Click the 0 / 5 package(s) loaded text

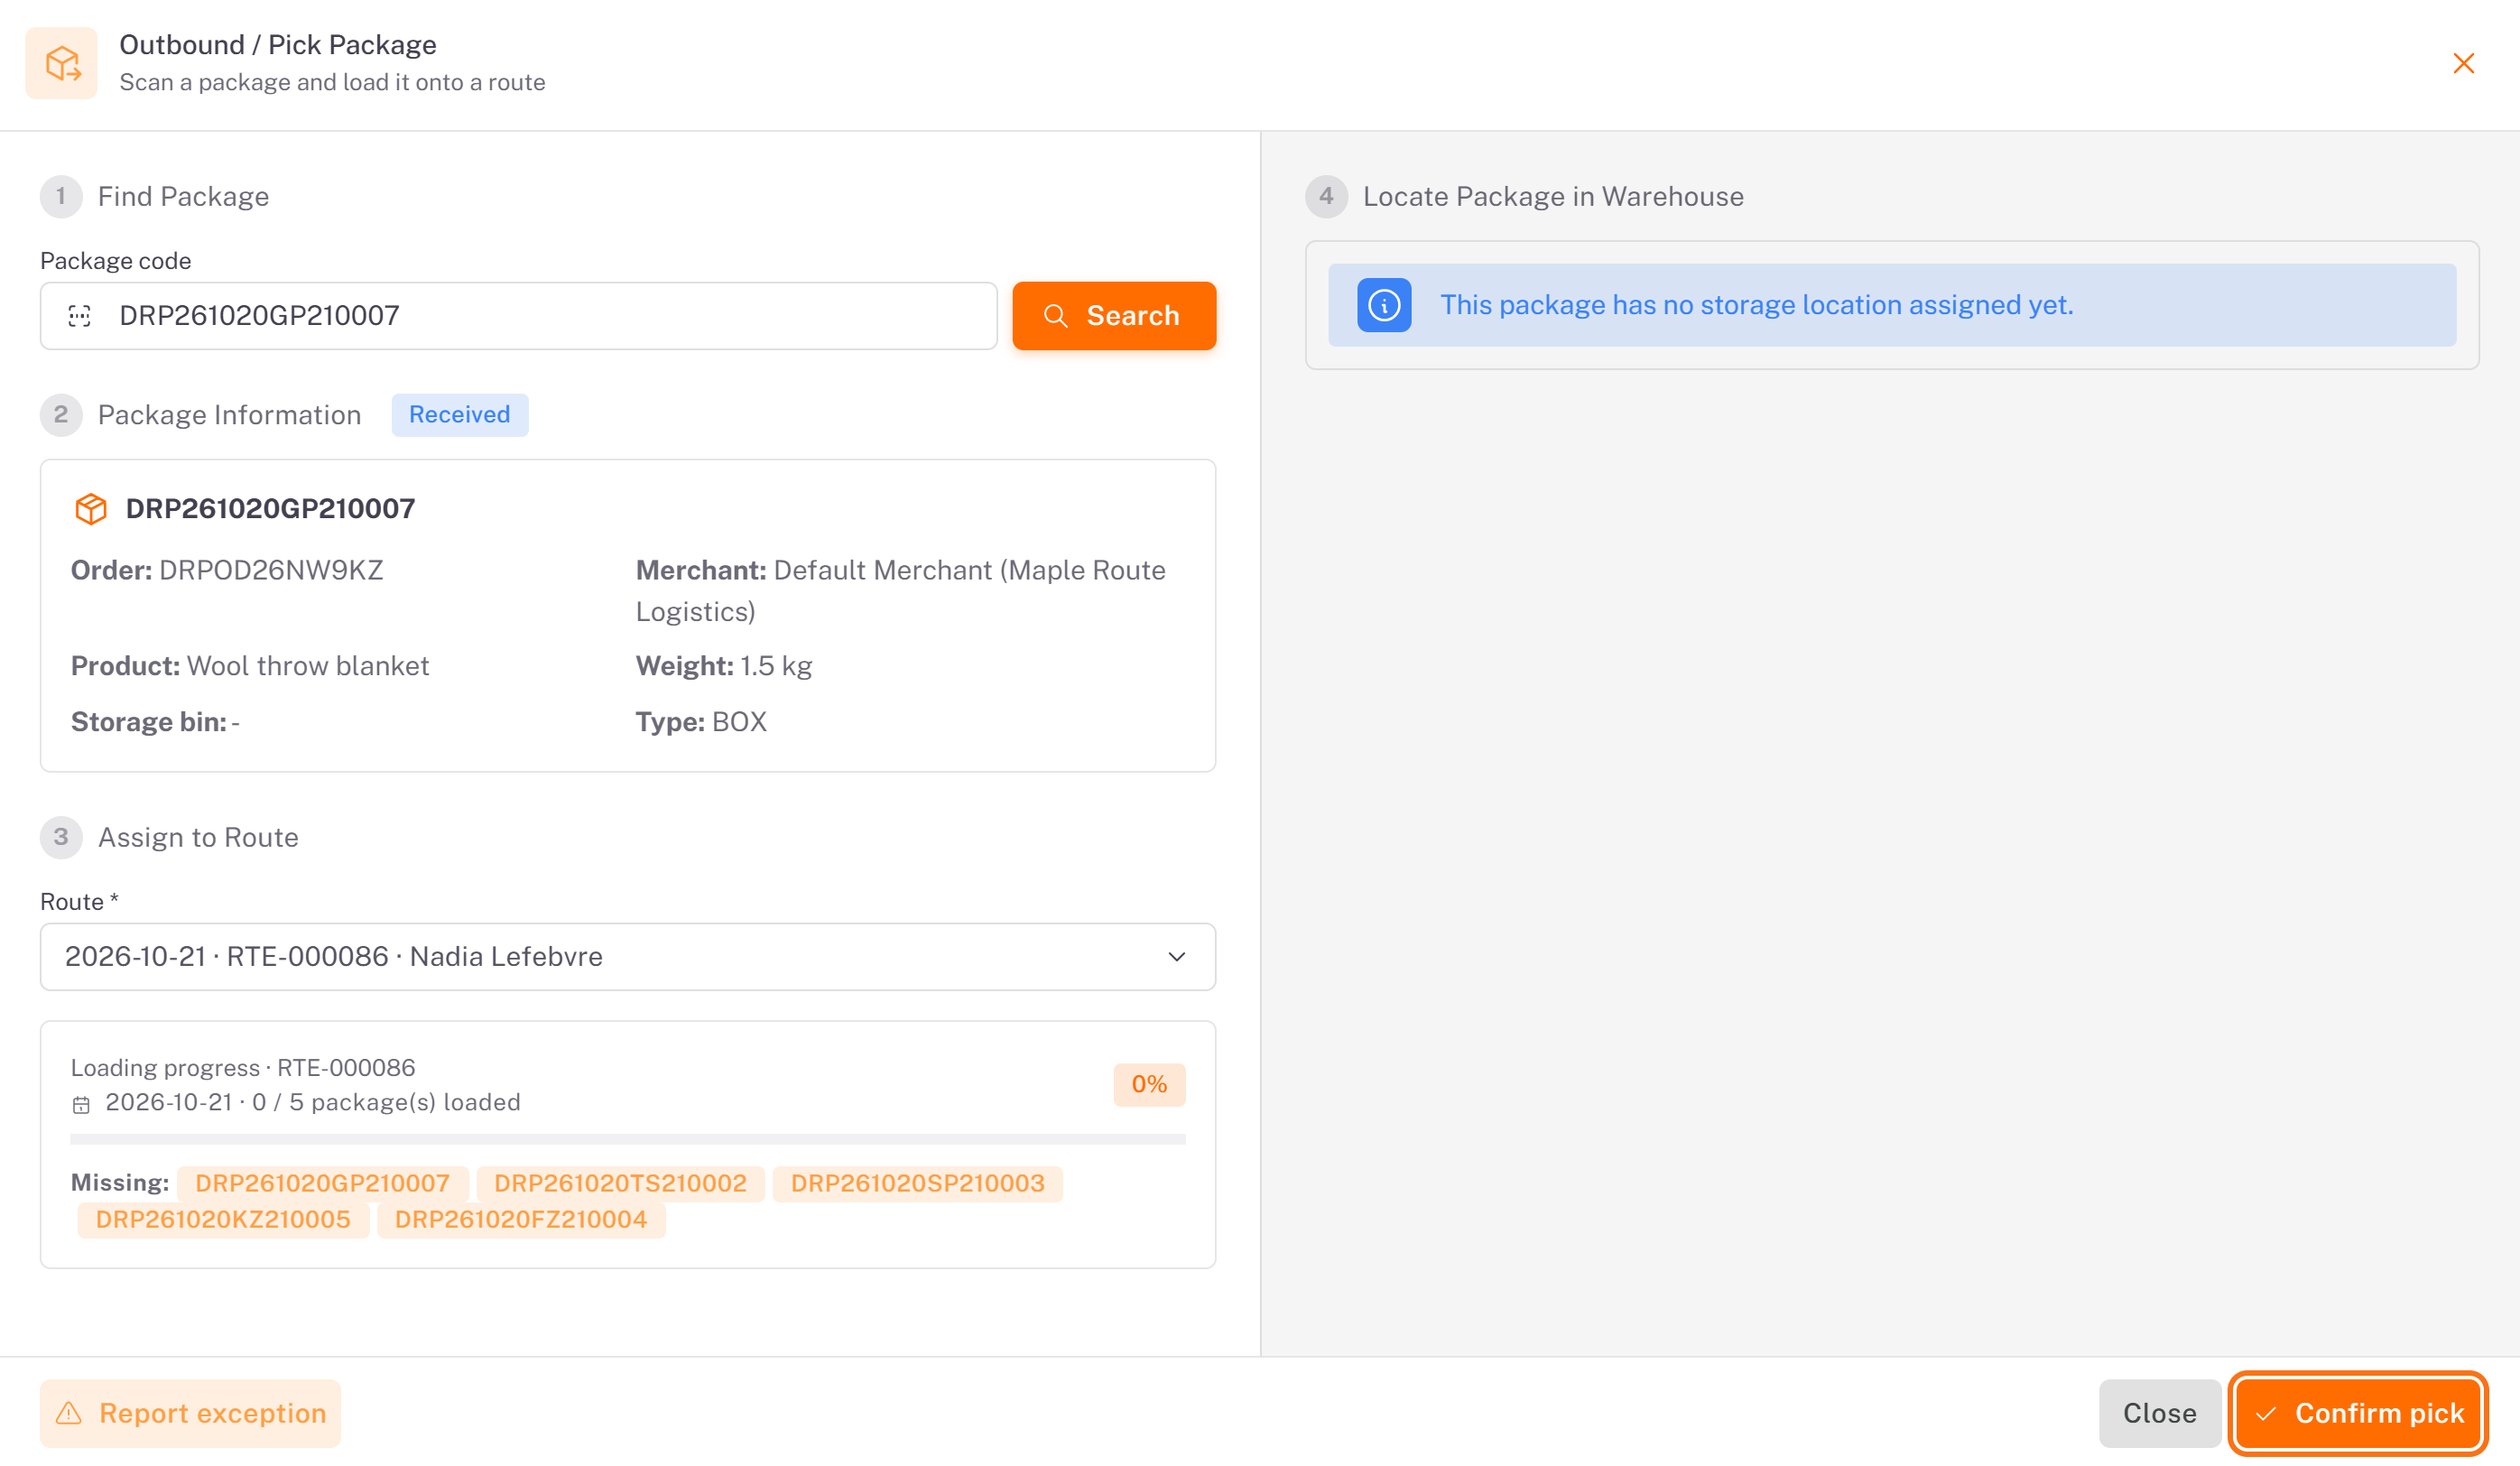(x=386, y=1103)
